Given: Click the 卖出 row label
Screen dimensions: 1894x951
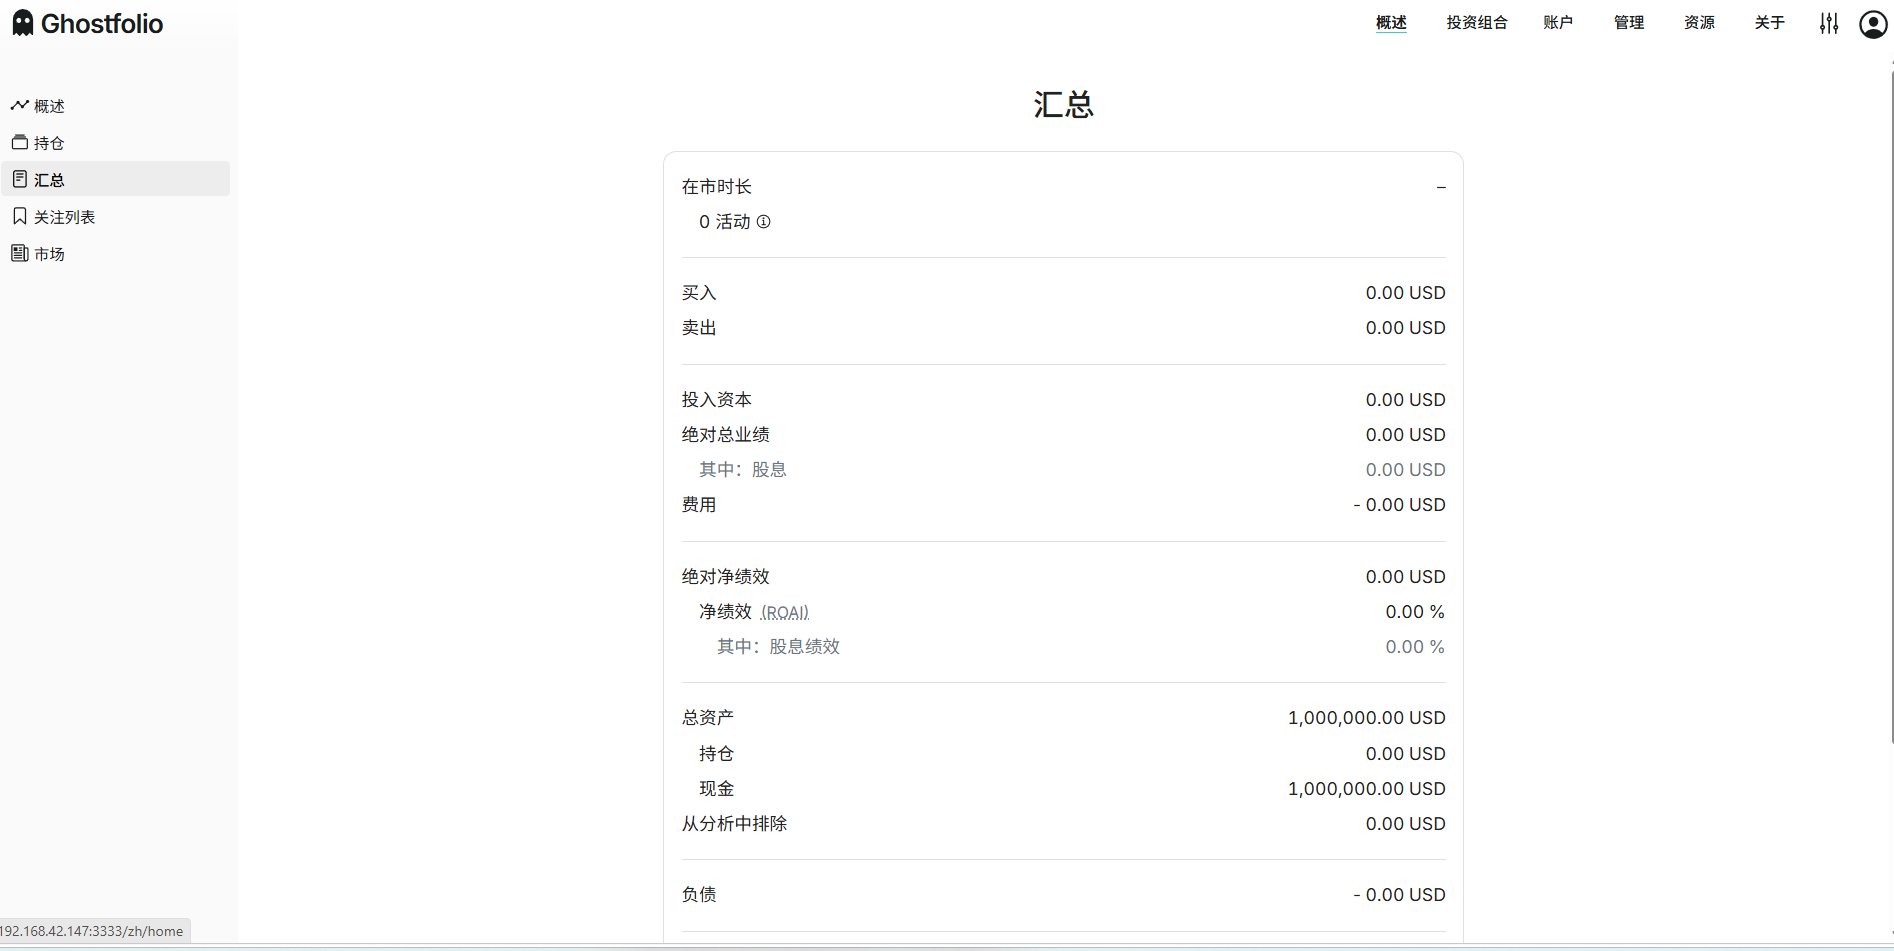Looking at the screenshot, I should tap(699, 328).
